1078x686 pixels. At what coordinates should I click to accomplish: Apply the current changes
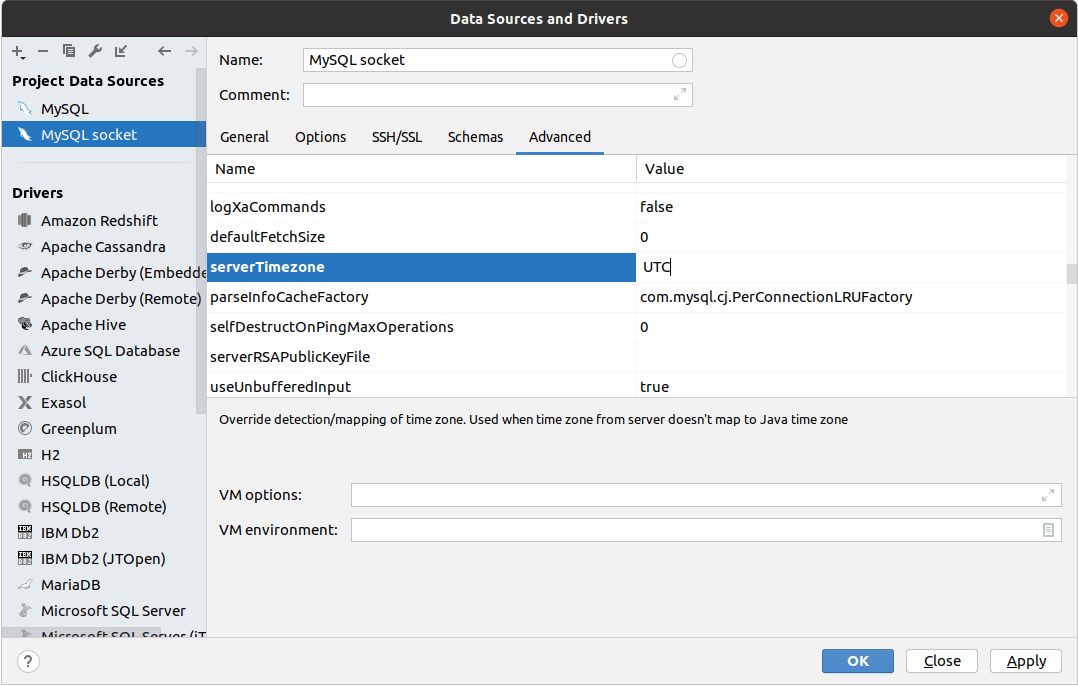(1025, 661)
